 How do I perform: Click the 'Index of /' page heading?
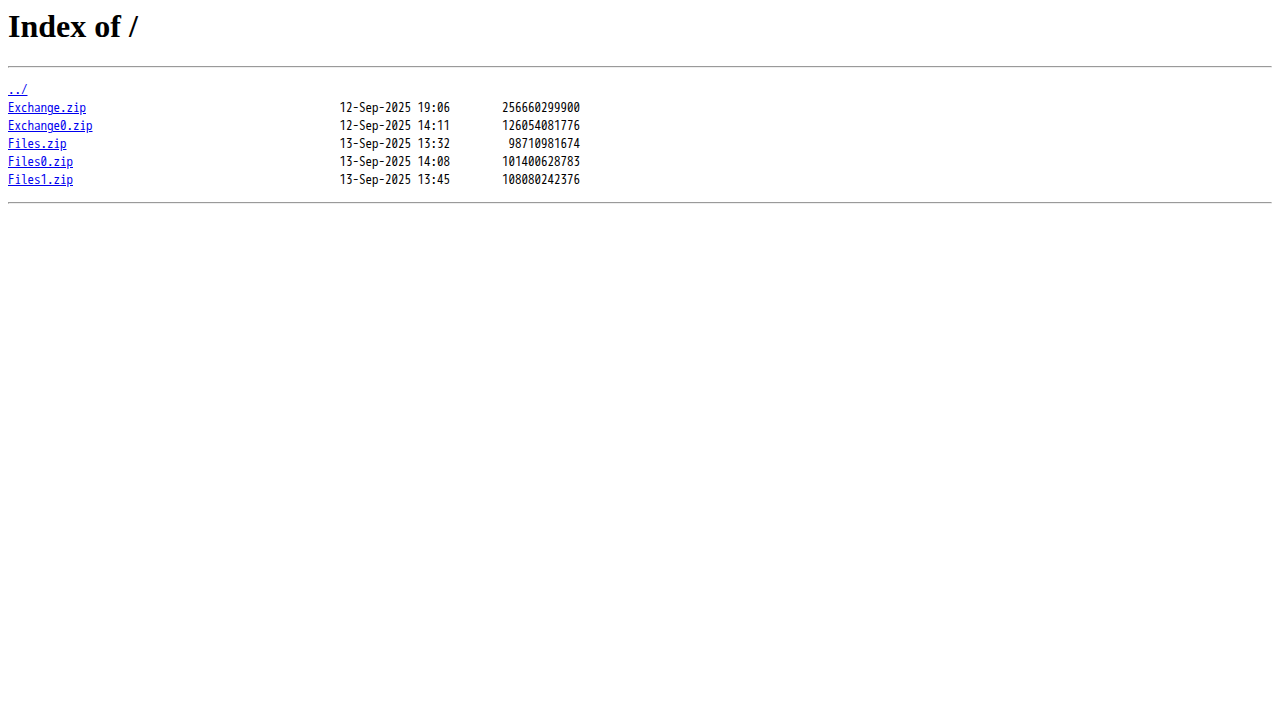click(73, 27)
